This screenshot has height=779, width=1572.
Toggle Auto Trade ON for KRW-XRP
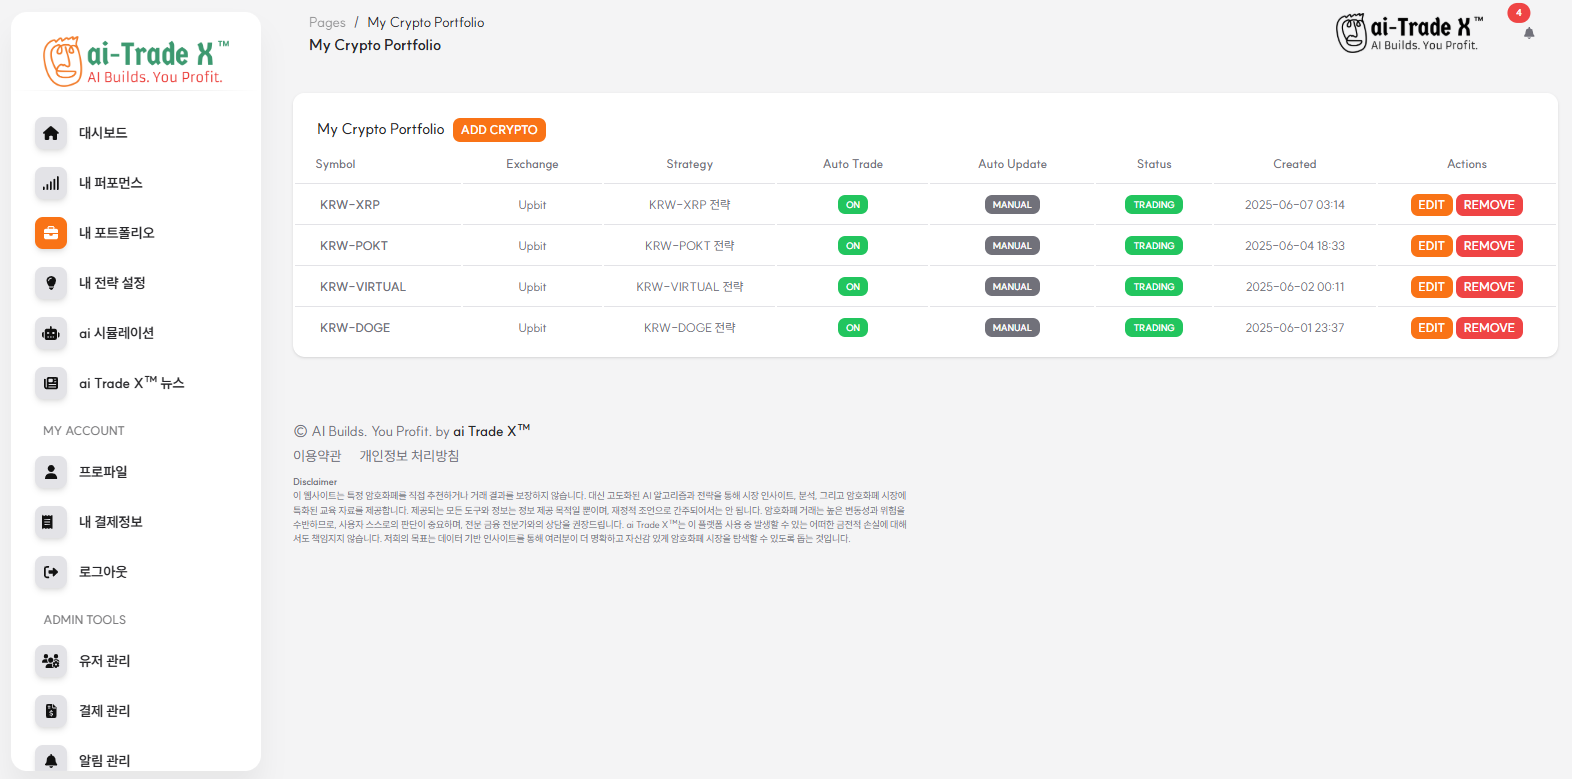point(852,205)
